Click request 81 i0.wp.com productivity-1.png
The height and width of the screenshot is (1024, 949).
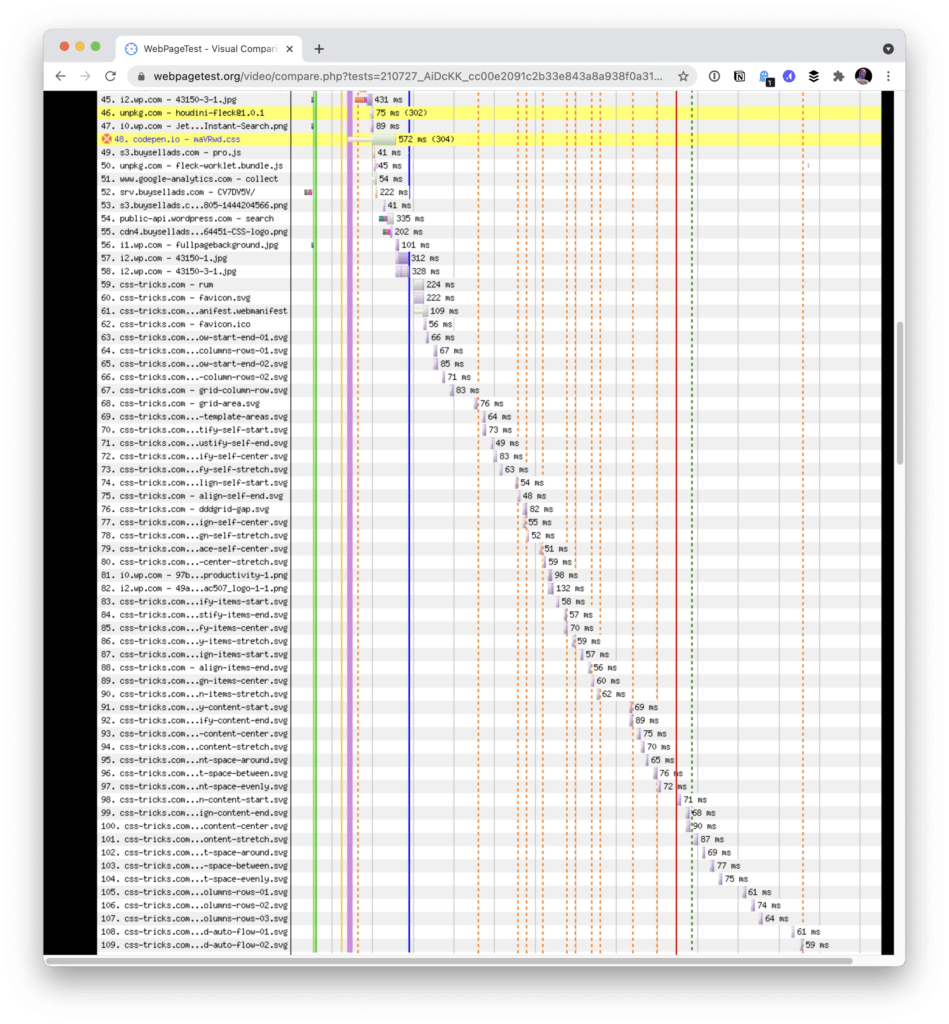[x=194, y=575]
